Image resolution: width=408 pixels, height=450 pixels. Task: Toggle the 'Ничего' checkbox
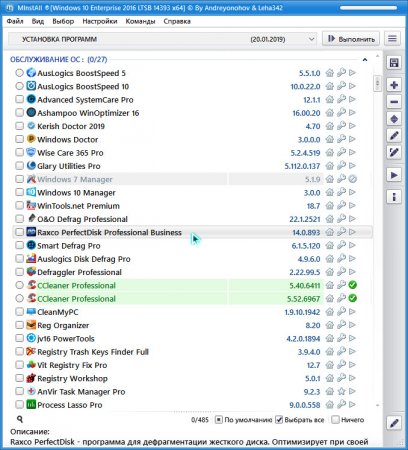pos(335,420)
